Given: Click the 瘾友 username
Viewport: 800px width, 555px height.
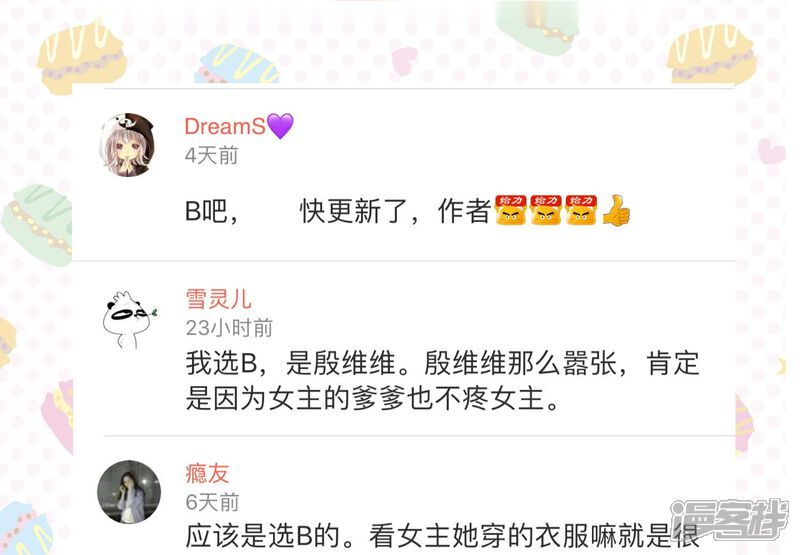Looking at the screenshot, I should (x=207, y=473).
